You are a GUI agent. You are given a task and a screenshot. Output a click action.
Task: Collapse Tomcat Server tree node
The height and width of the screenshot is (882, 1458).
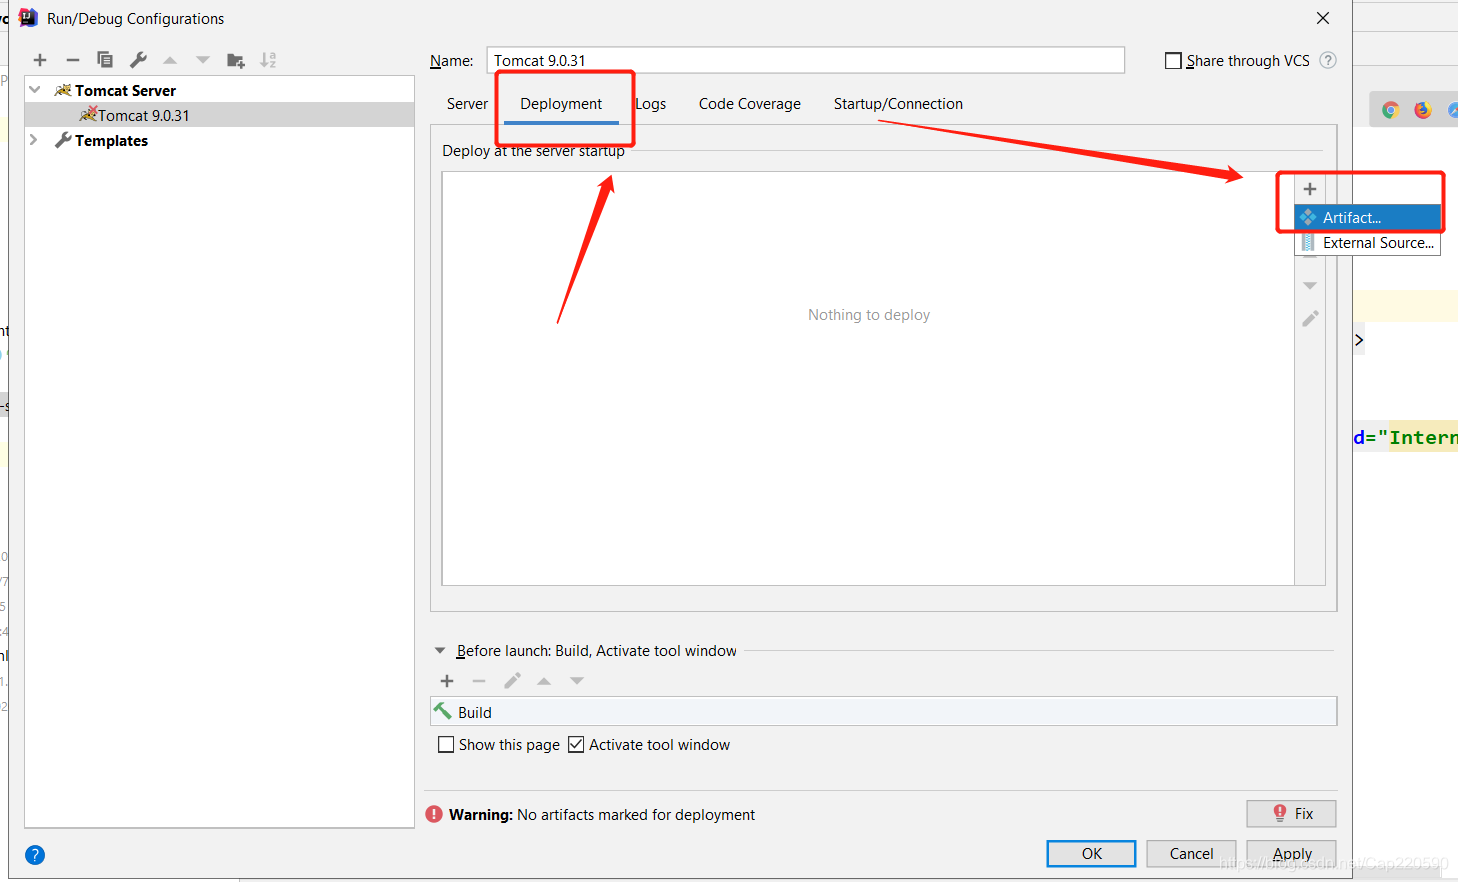[x=35, y=90]
